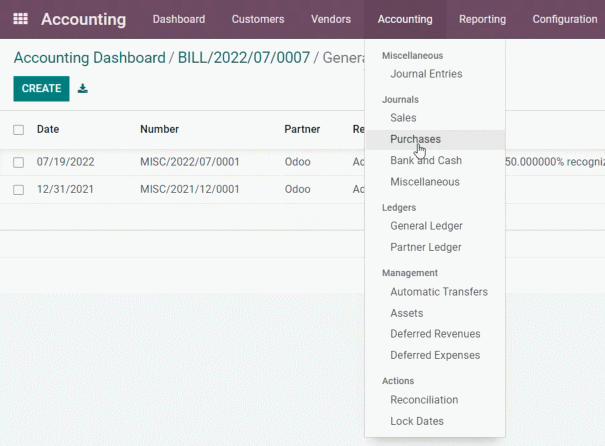The width and height of the screenshot is (605, 446).
Task: Open the BILL/2022/07/0007 breadcrumb link
Action: [244, 58]
